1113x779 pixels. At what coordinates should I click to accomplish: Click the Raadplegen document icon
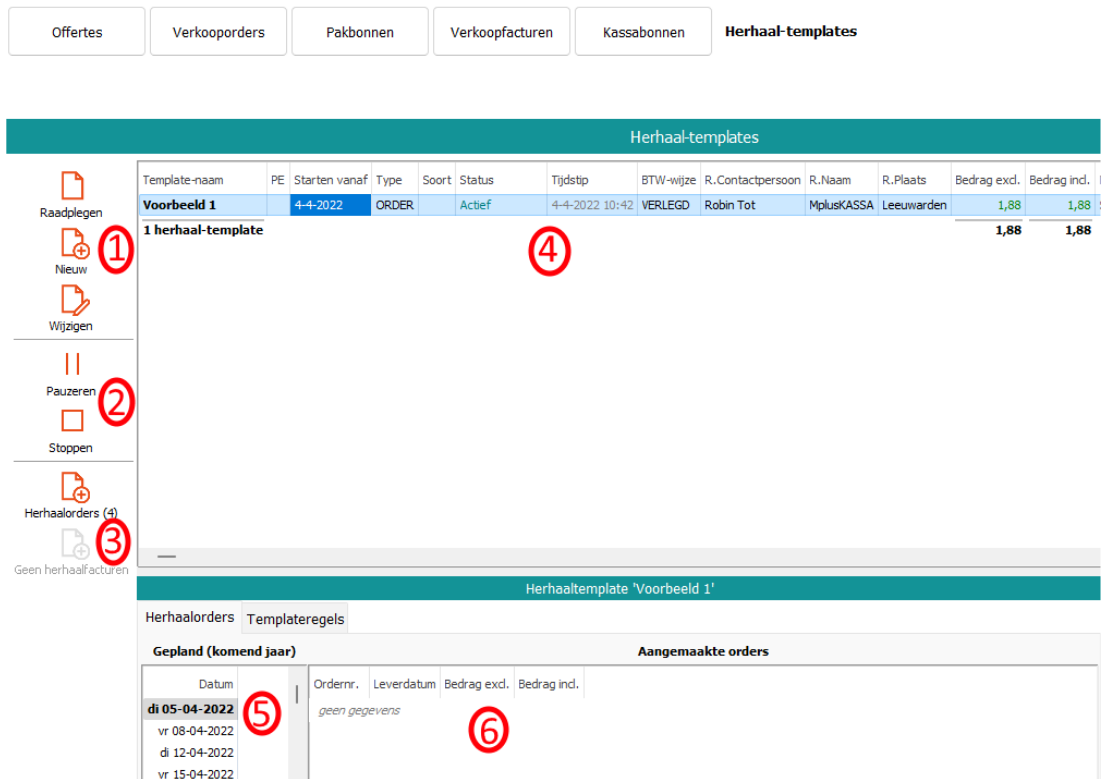(72, 186)
